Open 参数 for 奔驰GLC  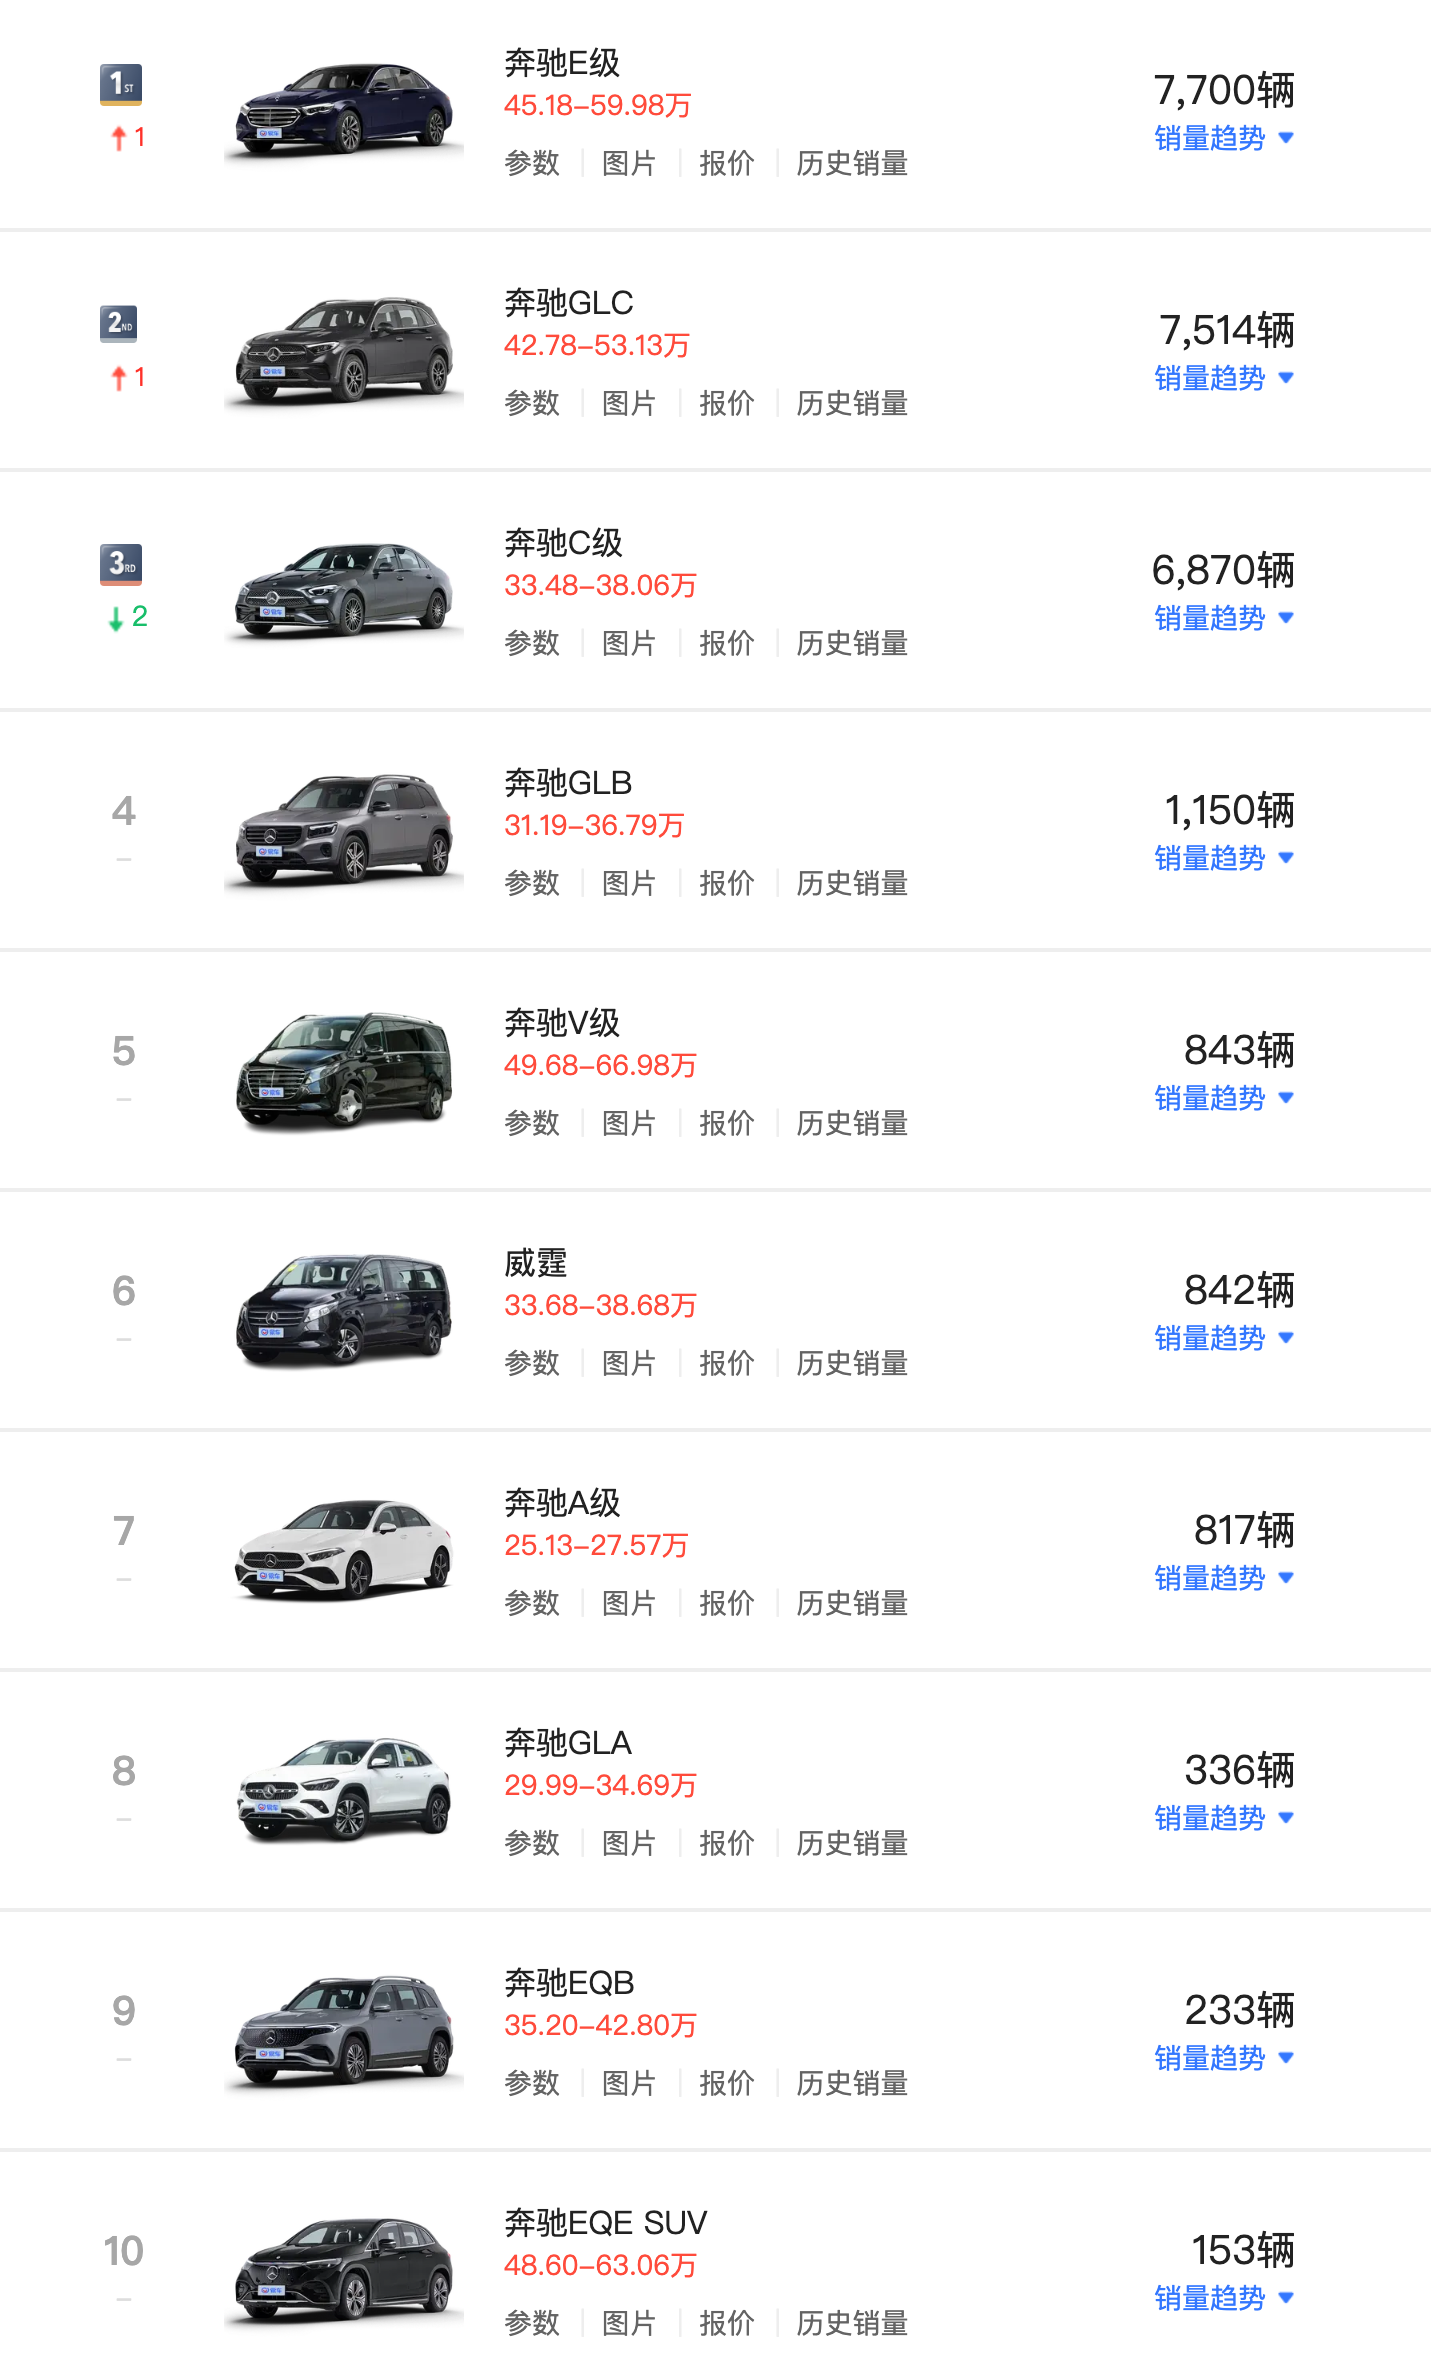532,403
